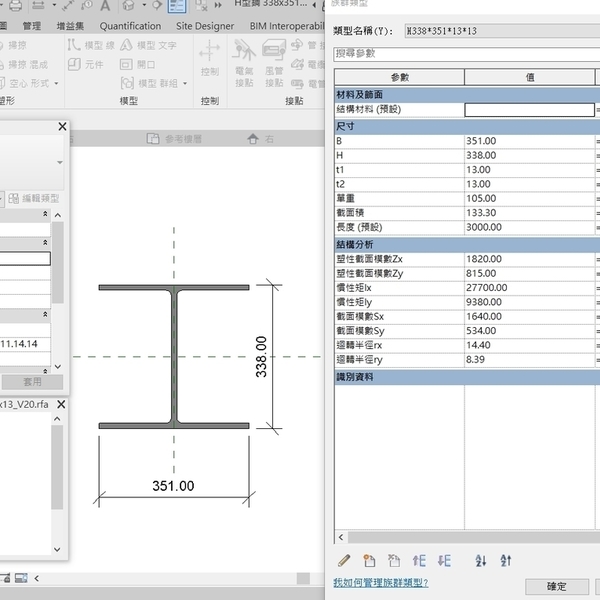Expand the 模型群組 dropdown arrow
Screen dimensions: 600x600
tap(184, 83)
